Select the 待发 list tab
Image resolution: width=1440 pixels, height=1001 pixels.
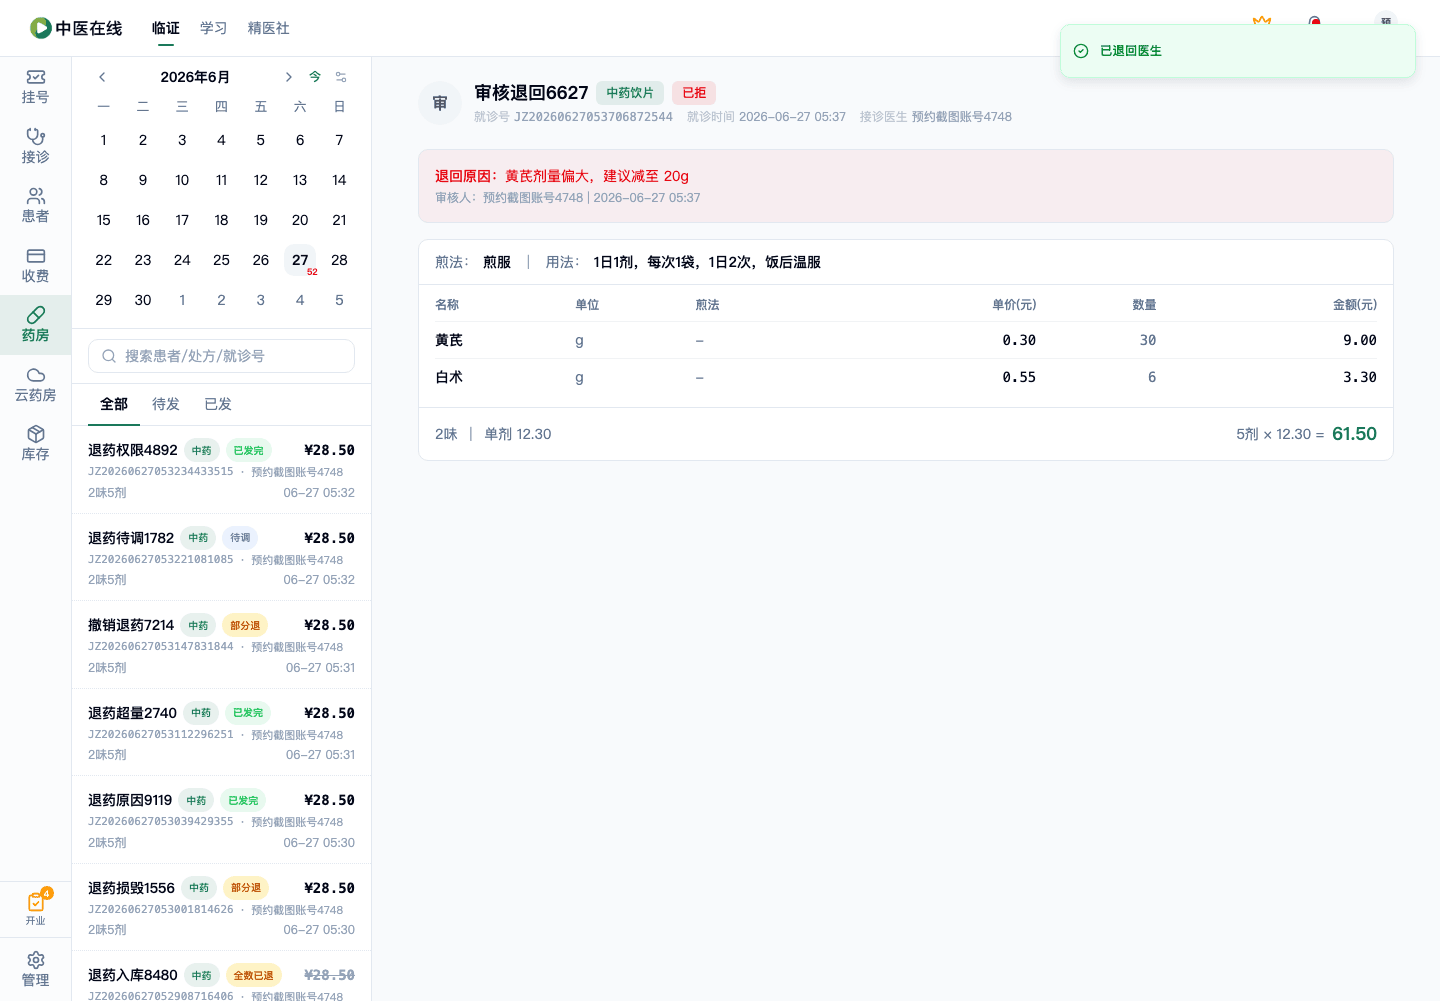point(166,404)
